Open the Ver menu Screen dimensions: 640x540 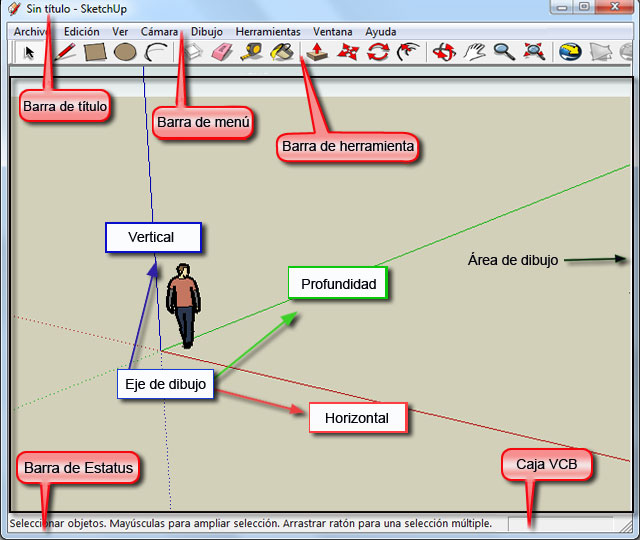pos(120,32)
